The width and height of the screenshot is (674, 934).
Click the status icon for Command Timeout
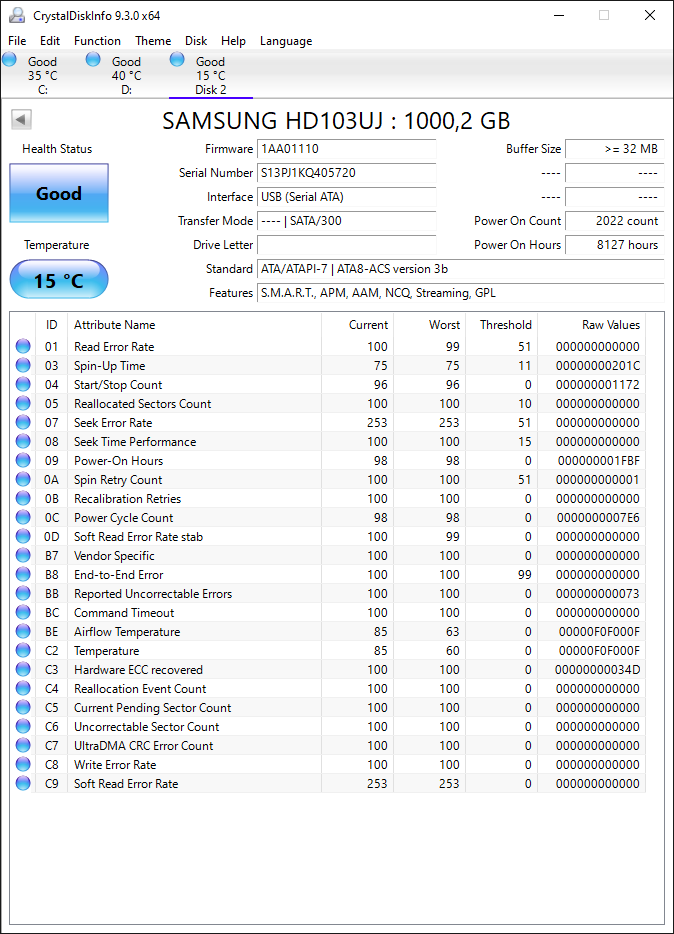point(23,612)
